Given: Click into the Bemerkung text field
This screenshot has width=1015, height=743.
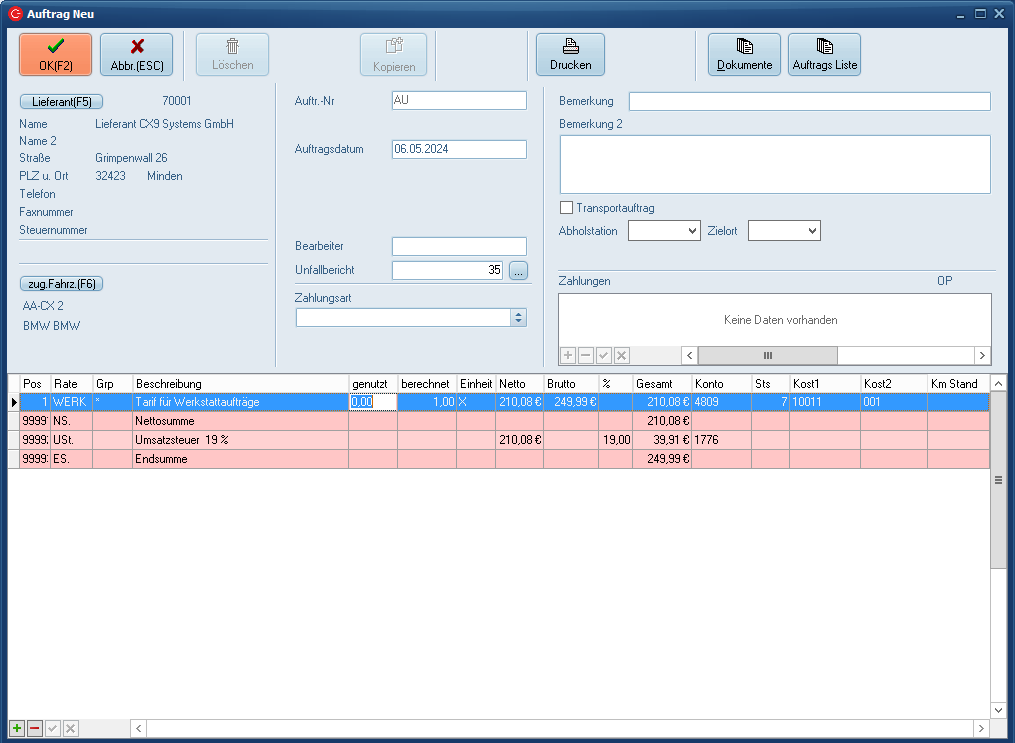Looking at the screenshot, I should 809,101.
